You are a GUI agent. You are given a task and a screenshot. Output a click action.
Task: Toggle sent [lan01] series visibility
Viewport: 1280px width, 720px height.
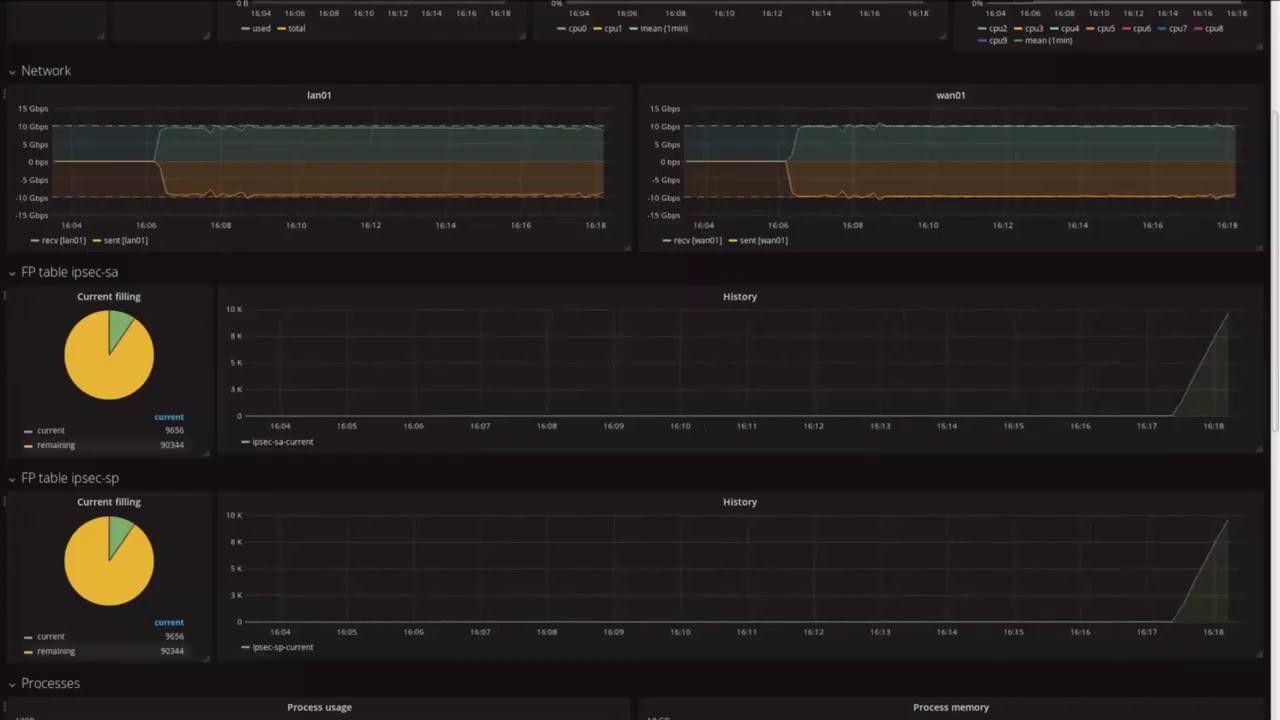point(120,240)
